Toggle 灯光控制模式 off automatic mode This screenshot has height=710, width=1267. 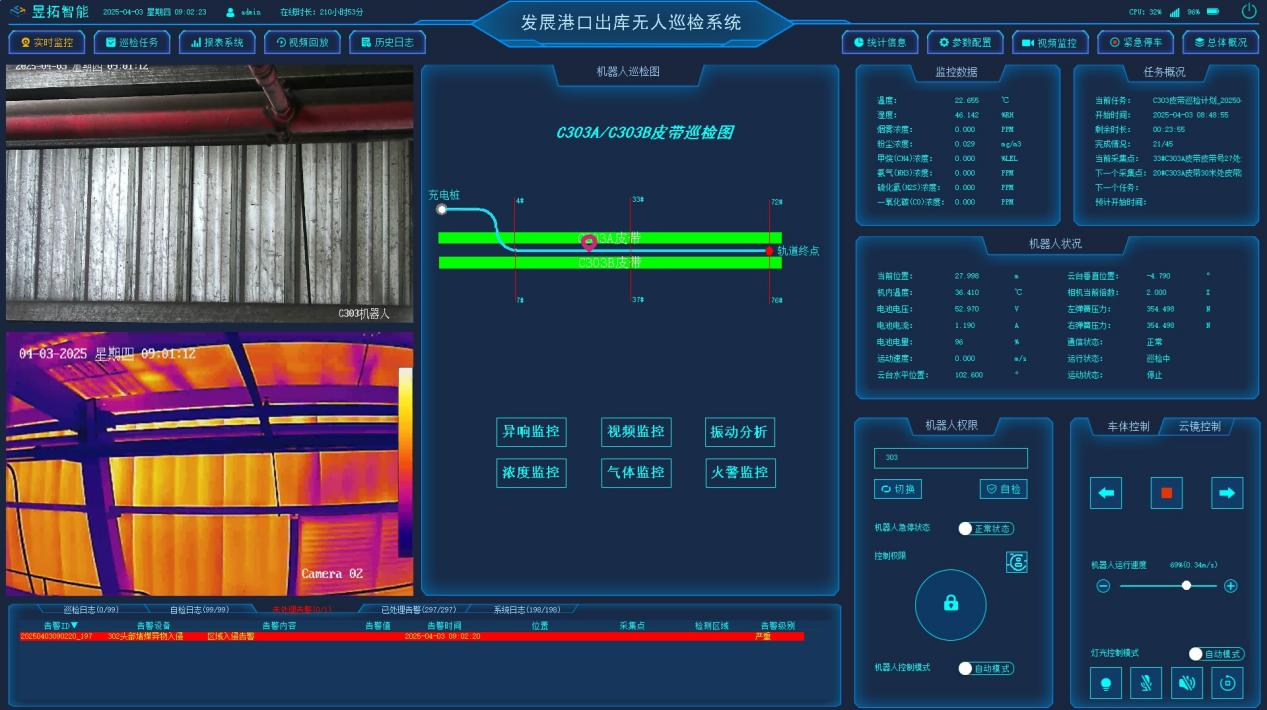click(1195, 654)
